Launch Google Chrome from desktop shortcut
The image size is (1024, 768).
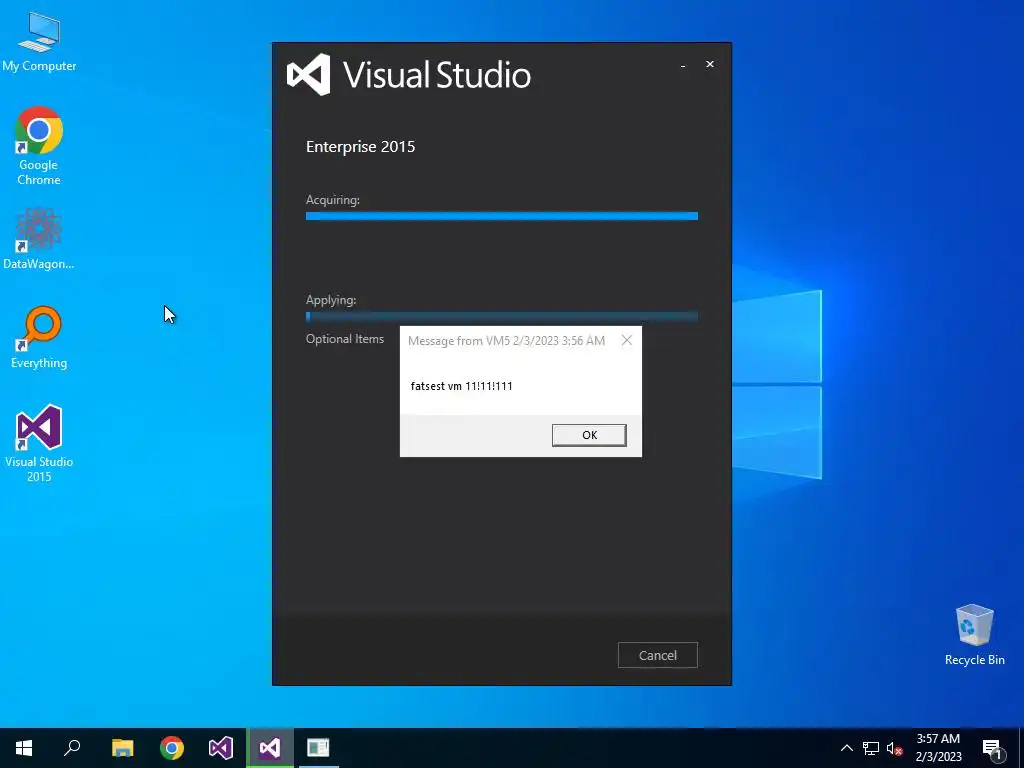point(39,146)
